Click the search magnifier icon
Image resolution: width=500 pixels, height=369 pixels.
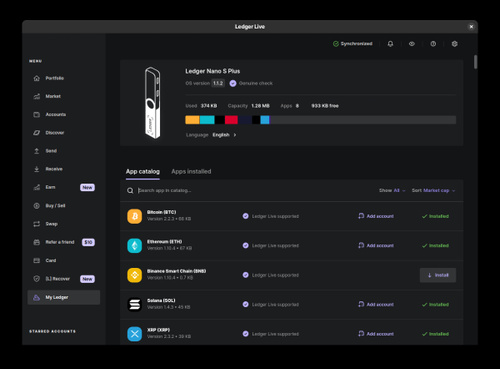tap(130, 191)
